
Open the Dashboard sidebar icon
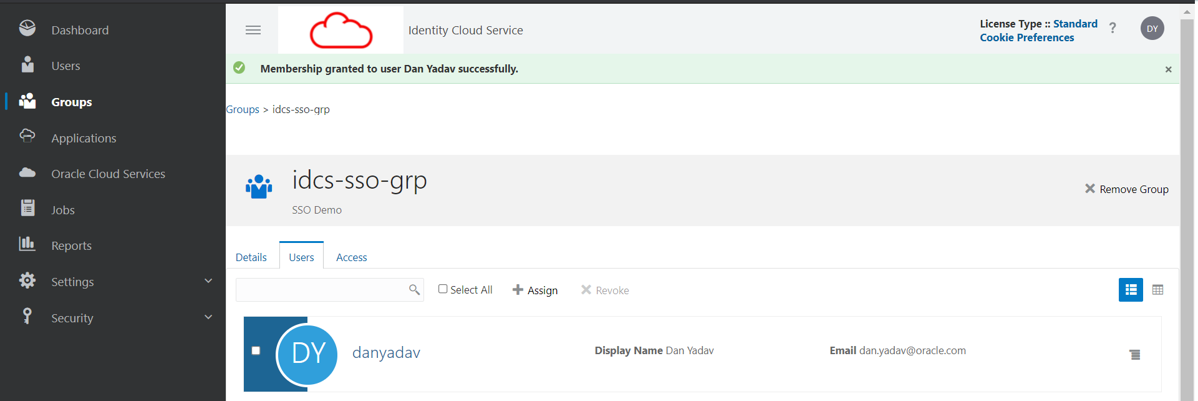pyautogui.click(x=28, y=29)
